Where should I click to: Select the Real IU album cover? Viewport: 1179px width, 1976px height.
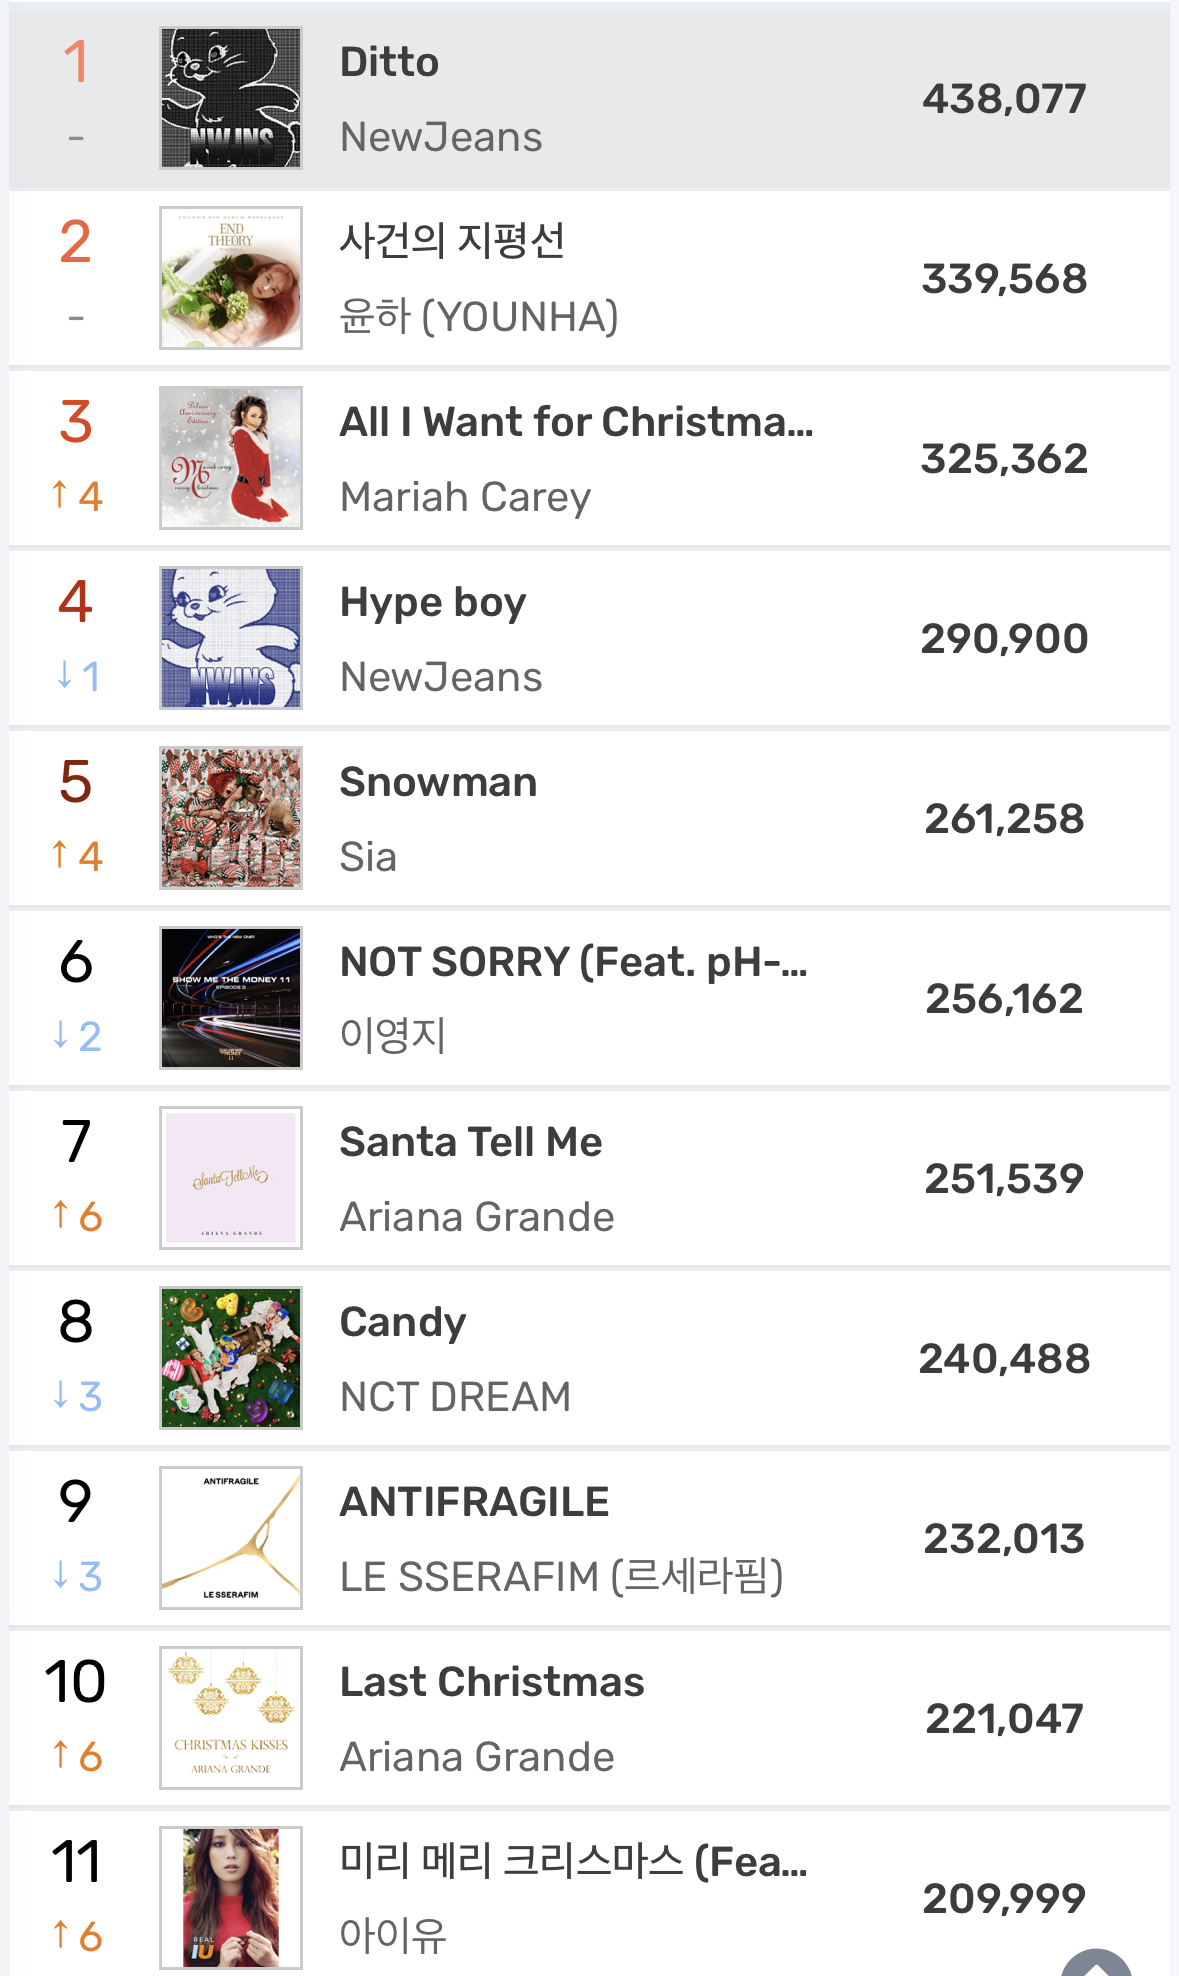pyautogui.click(x=231, y=1898)
